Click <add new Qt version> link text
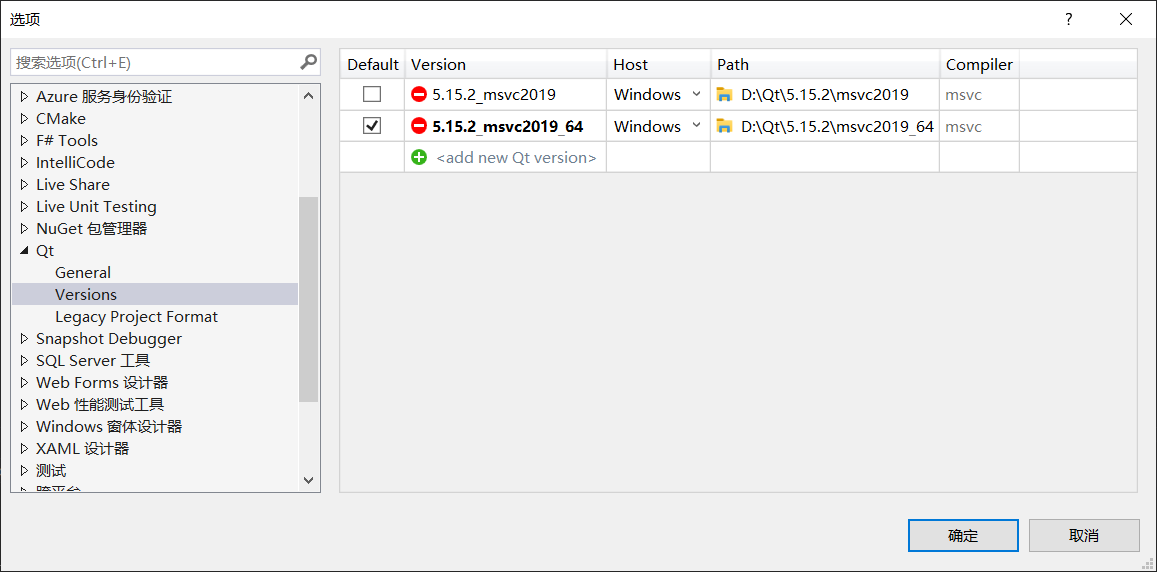This screenshot has width=1157, height=572. pos(516,157)
